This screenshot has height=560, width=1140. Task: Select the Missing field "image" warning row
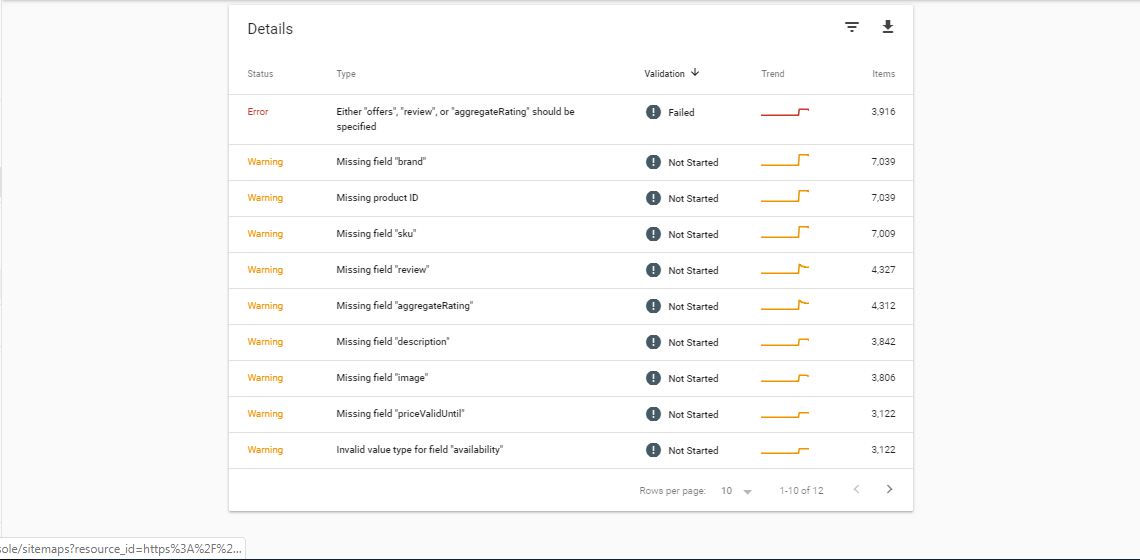571,379
